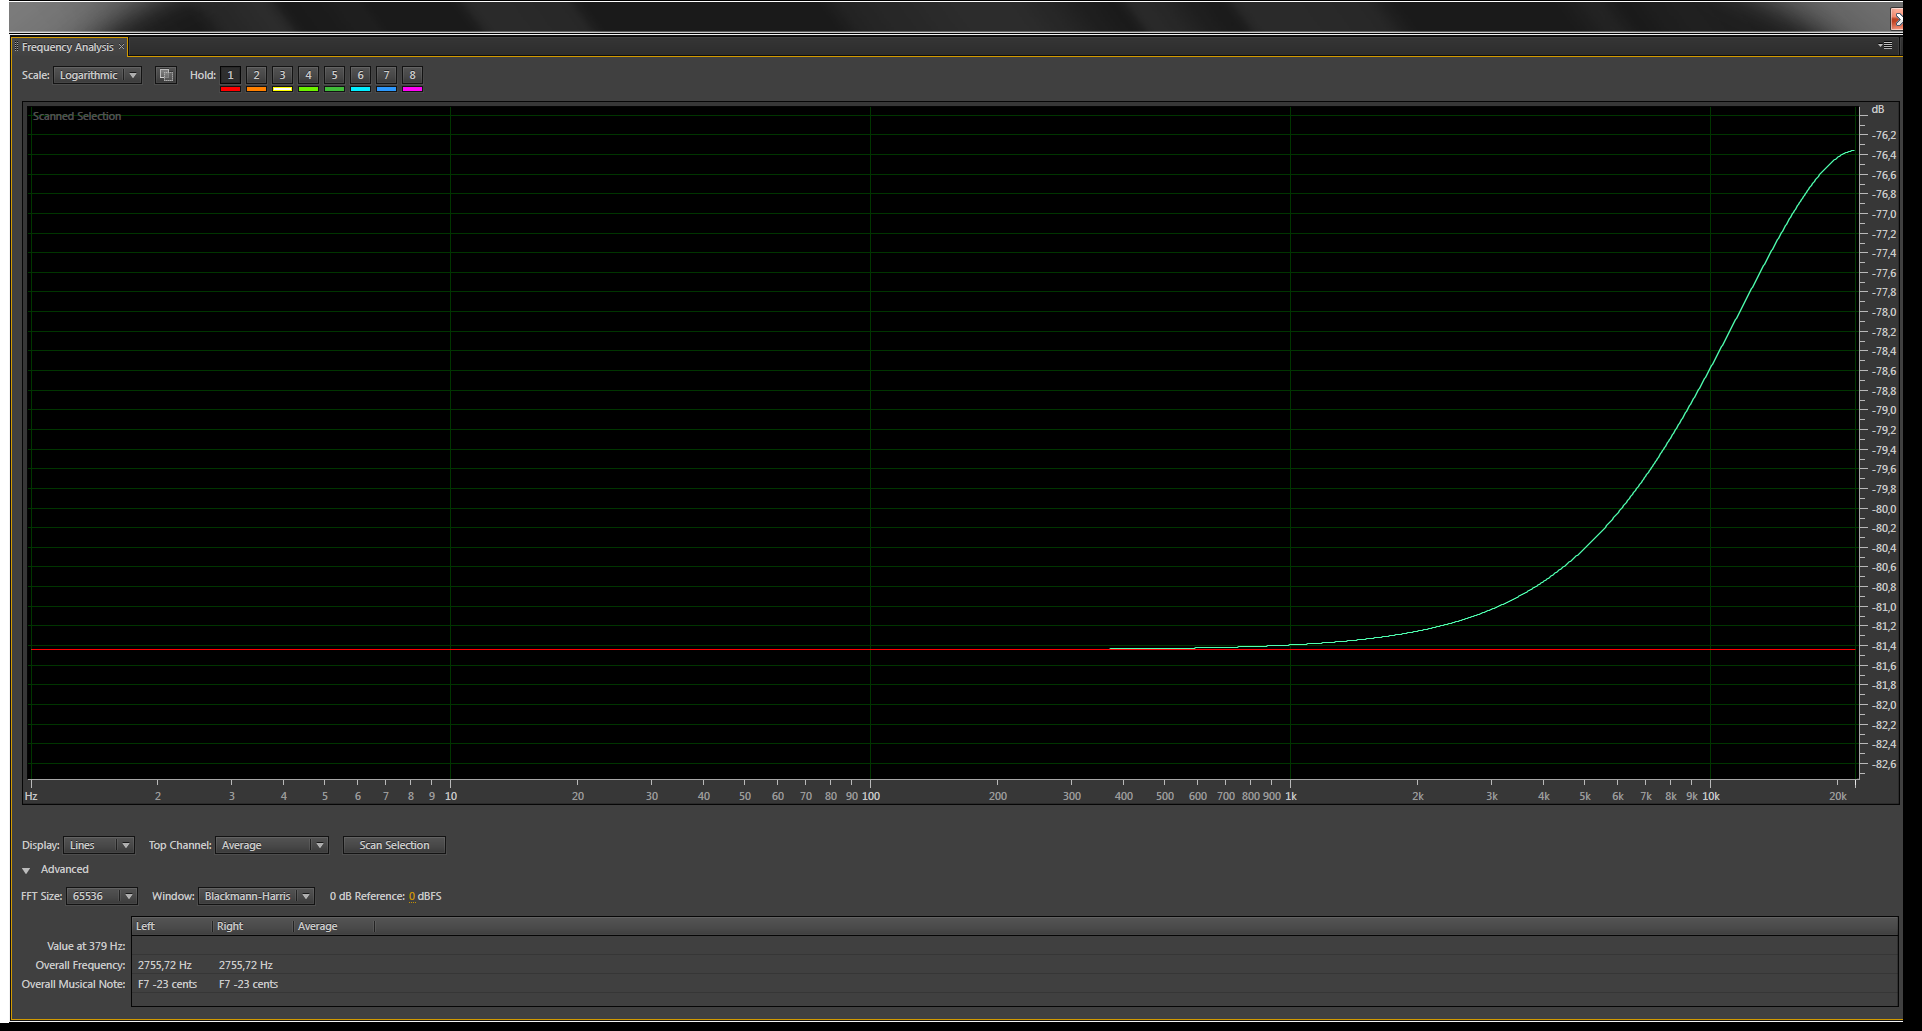Screen dimensions: 1922x1031
Task: Click the Right musical note F7 -23 cents
Action: pos(248,984)
